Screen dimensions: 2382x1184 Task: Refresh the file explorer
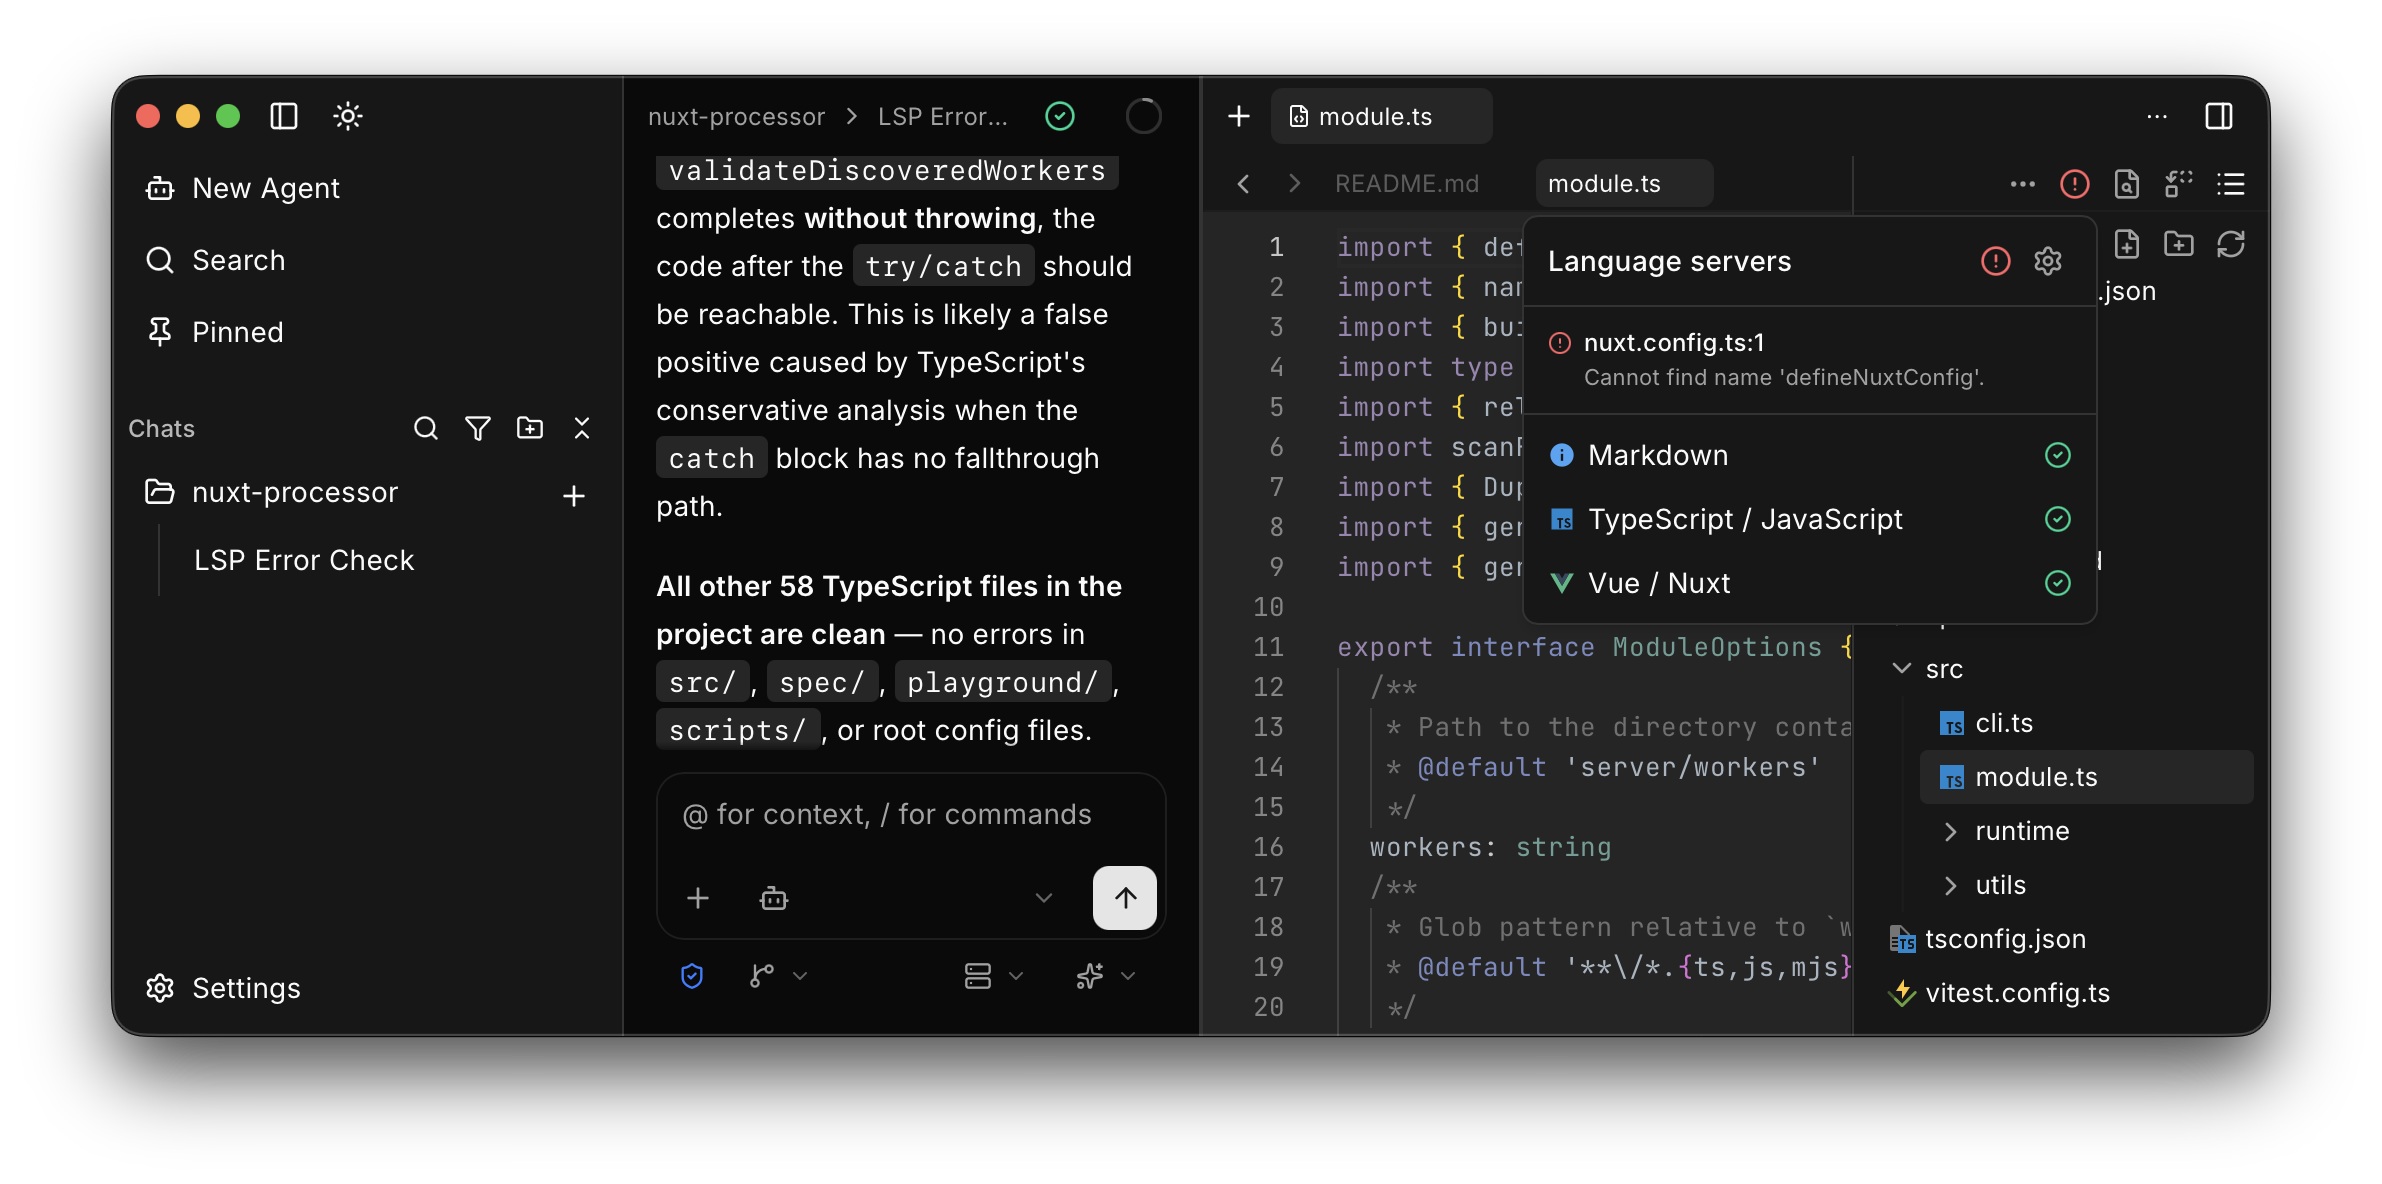pyautogui.click(x=2231, y=244)
